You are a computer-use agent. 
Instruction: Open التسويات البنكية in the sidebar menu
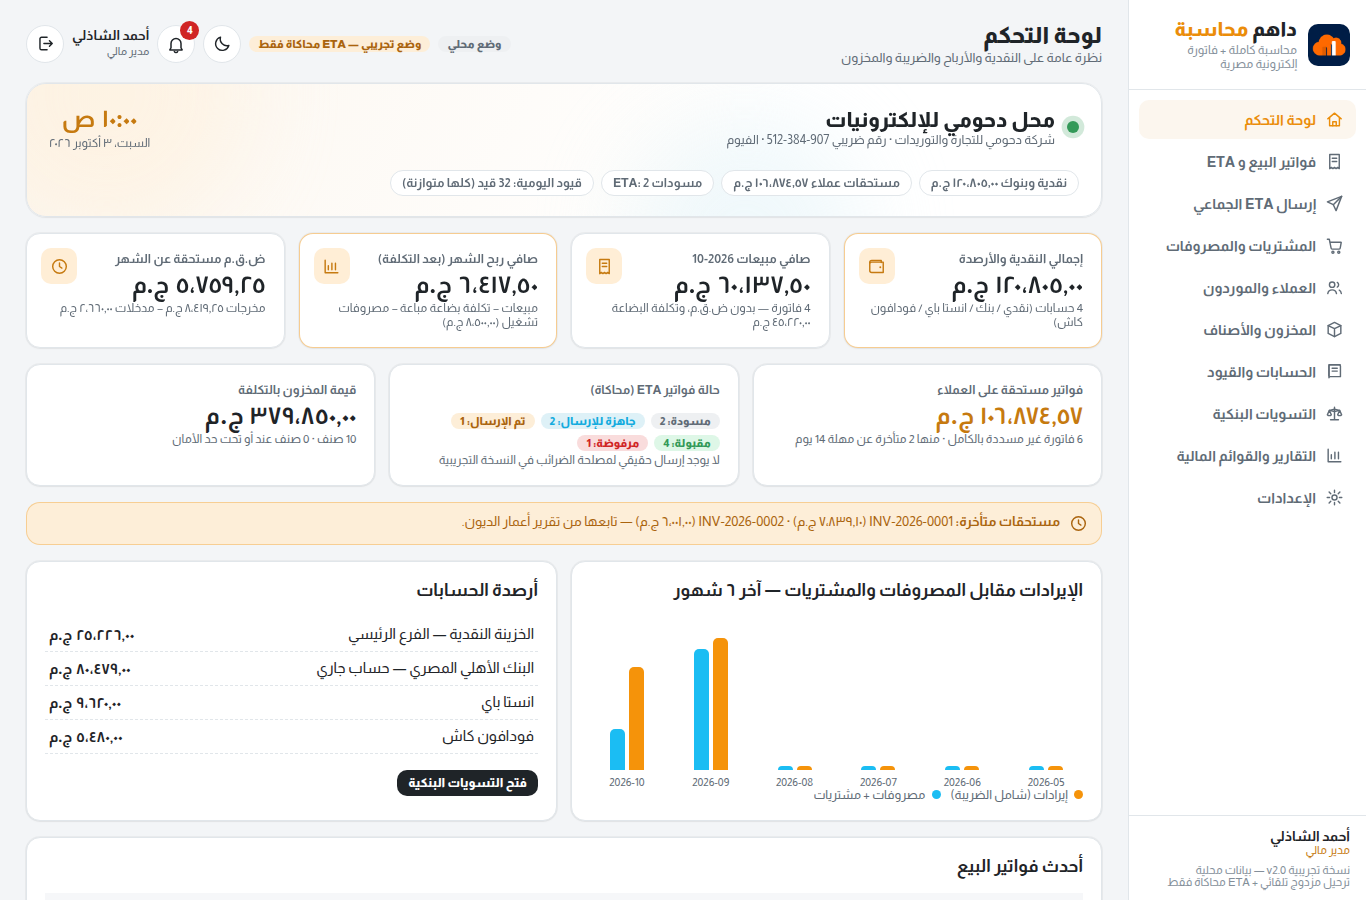tap(1247, 414)
